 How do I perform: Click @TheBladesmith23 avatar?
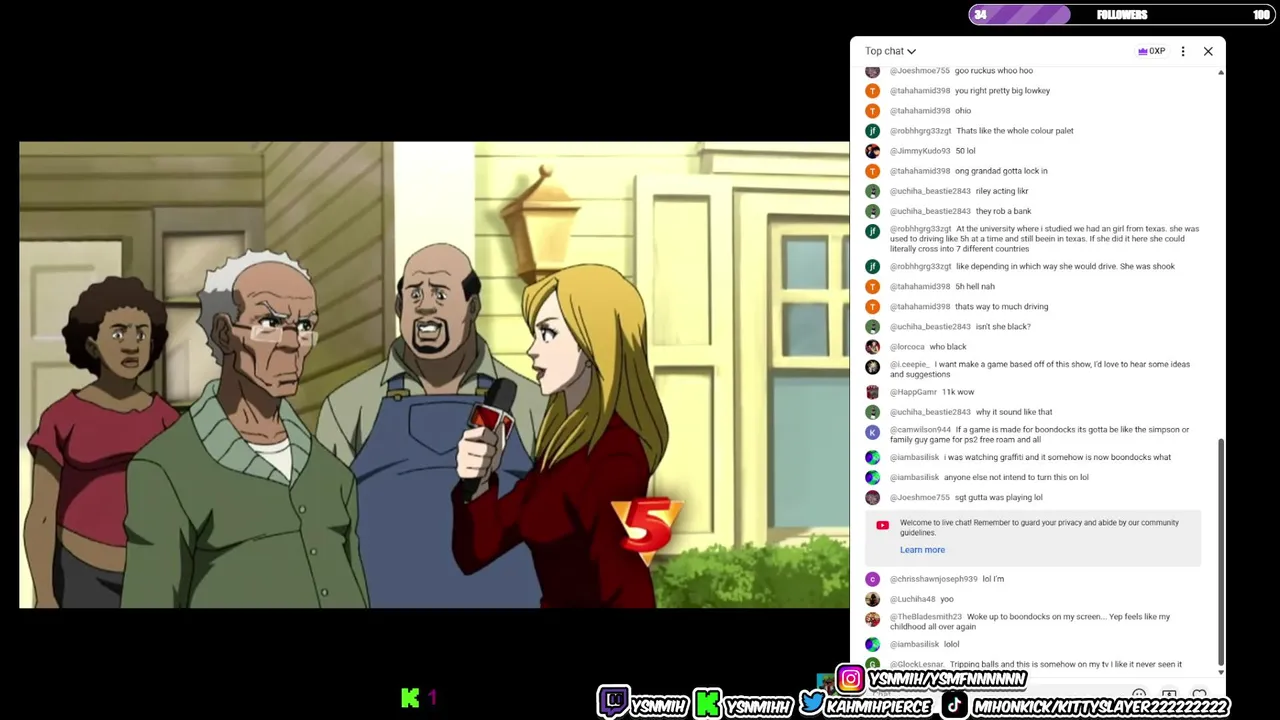coord(872,619)
